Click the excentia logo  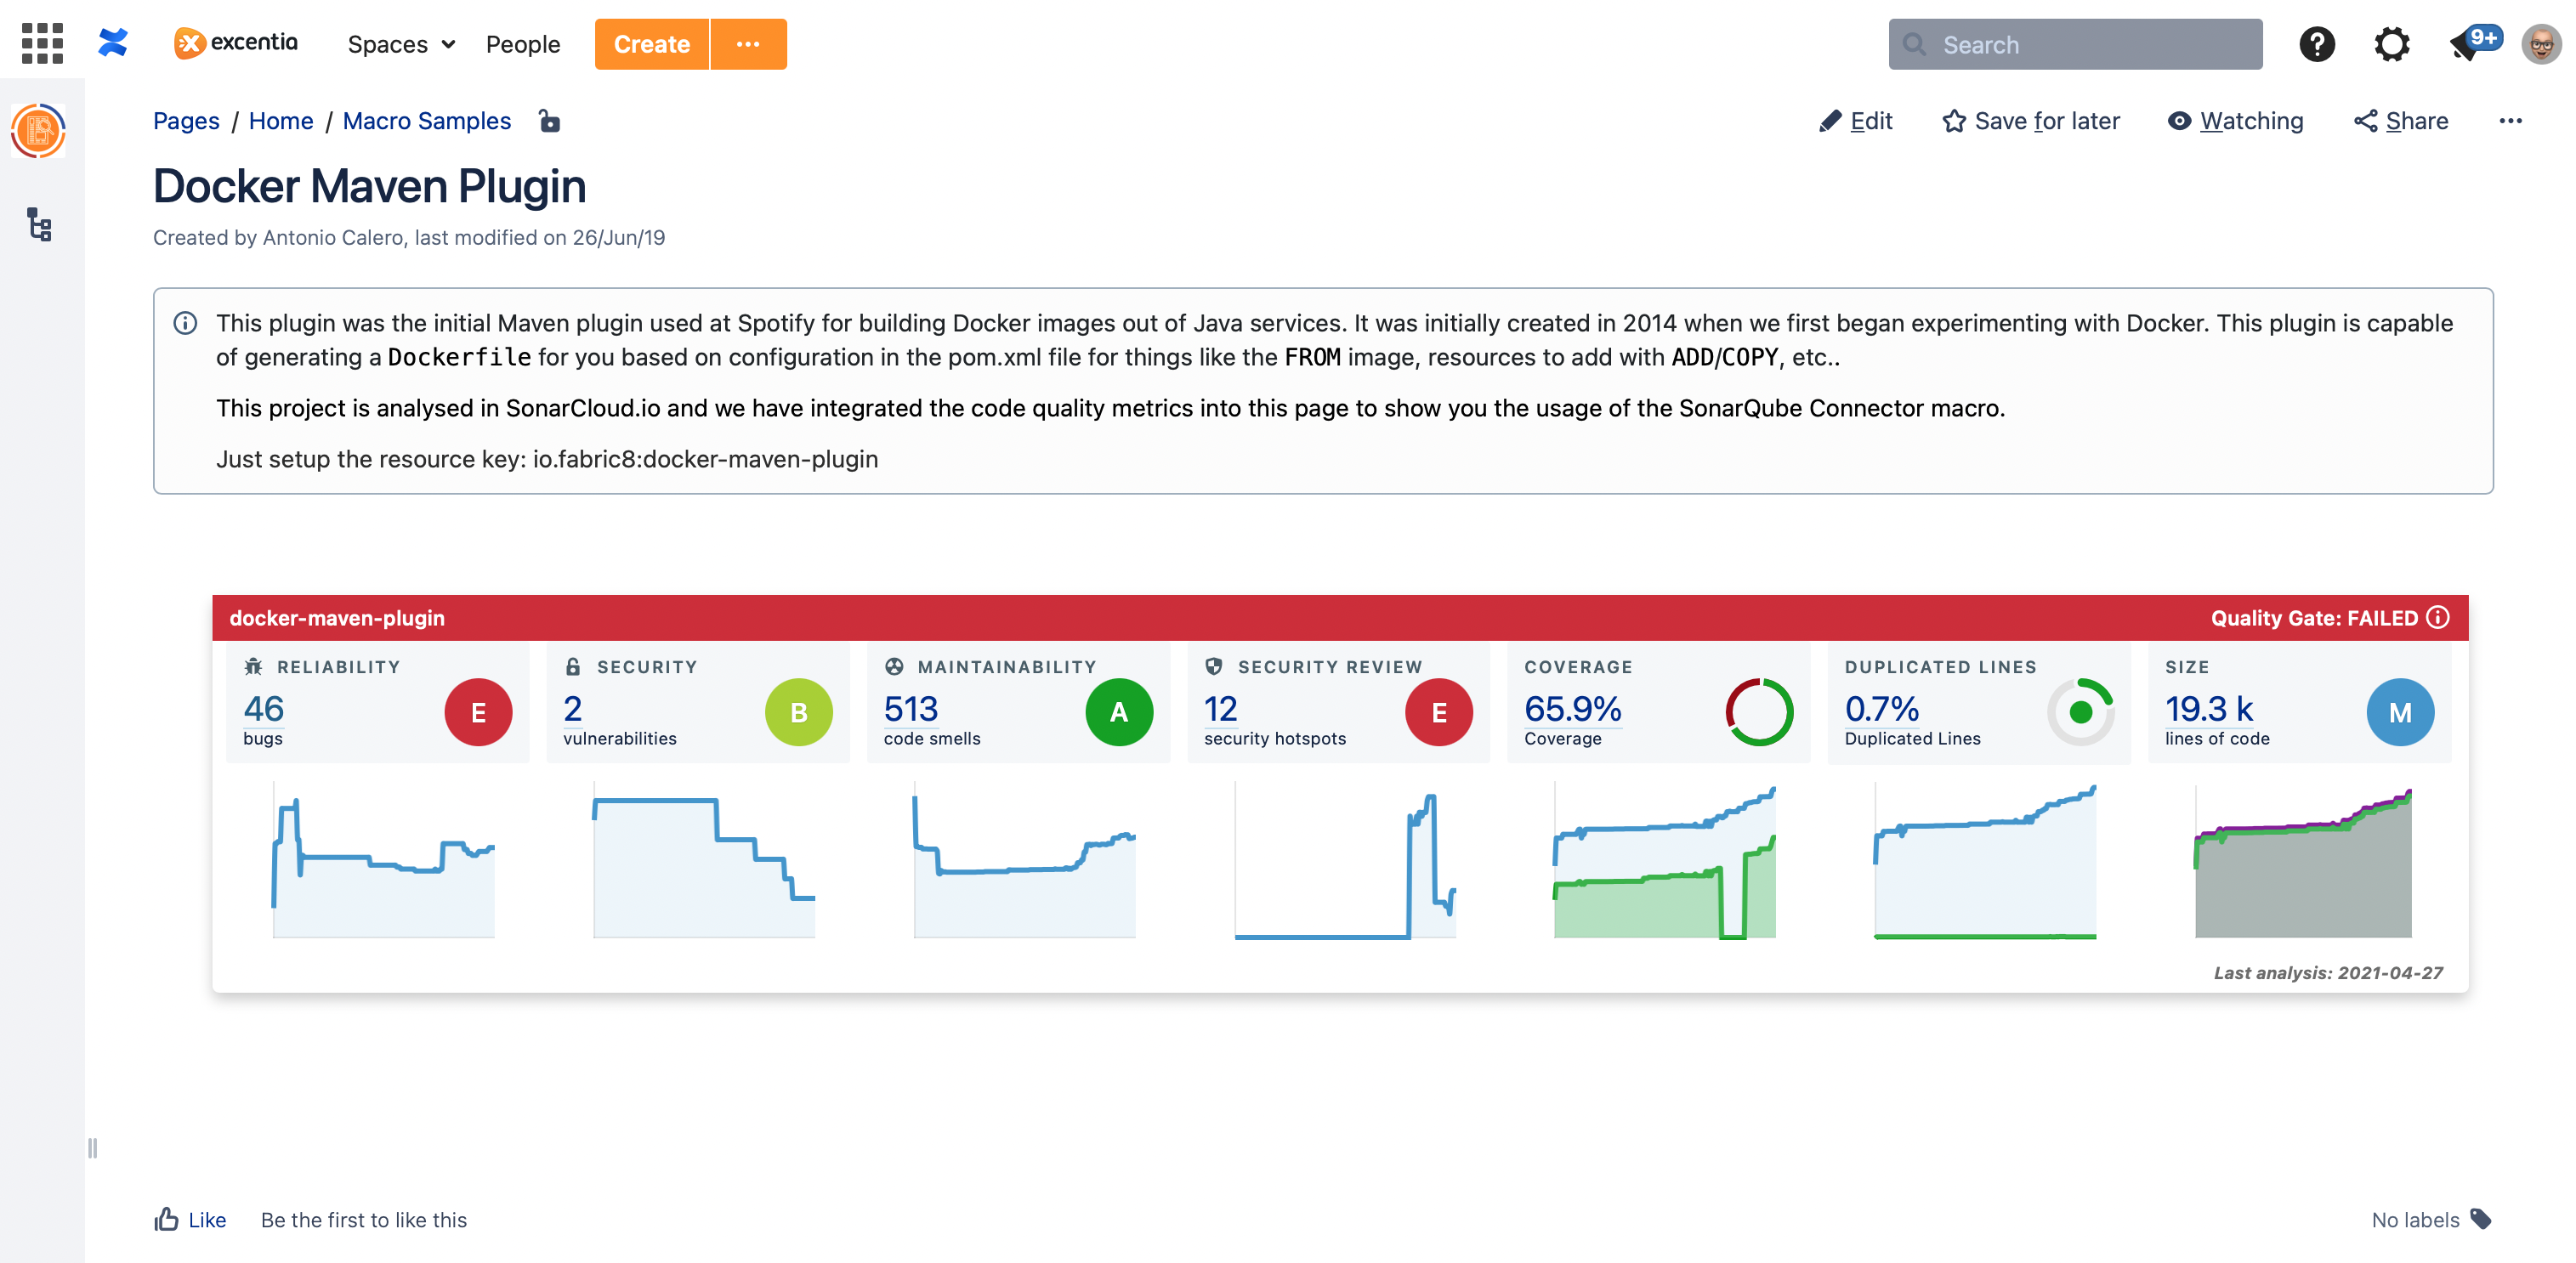tap(236, 43)
